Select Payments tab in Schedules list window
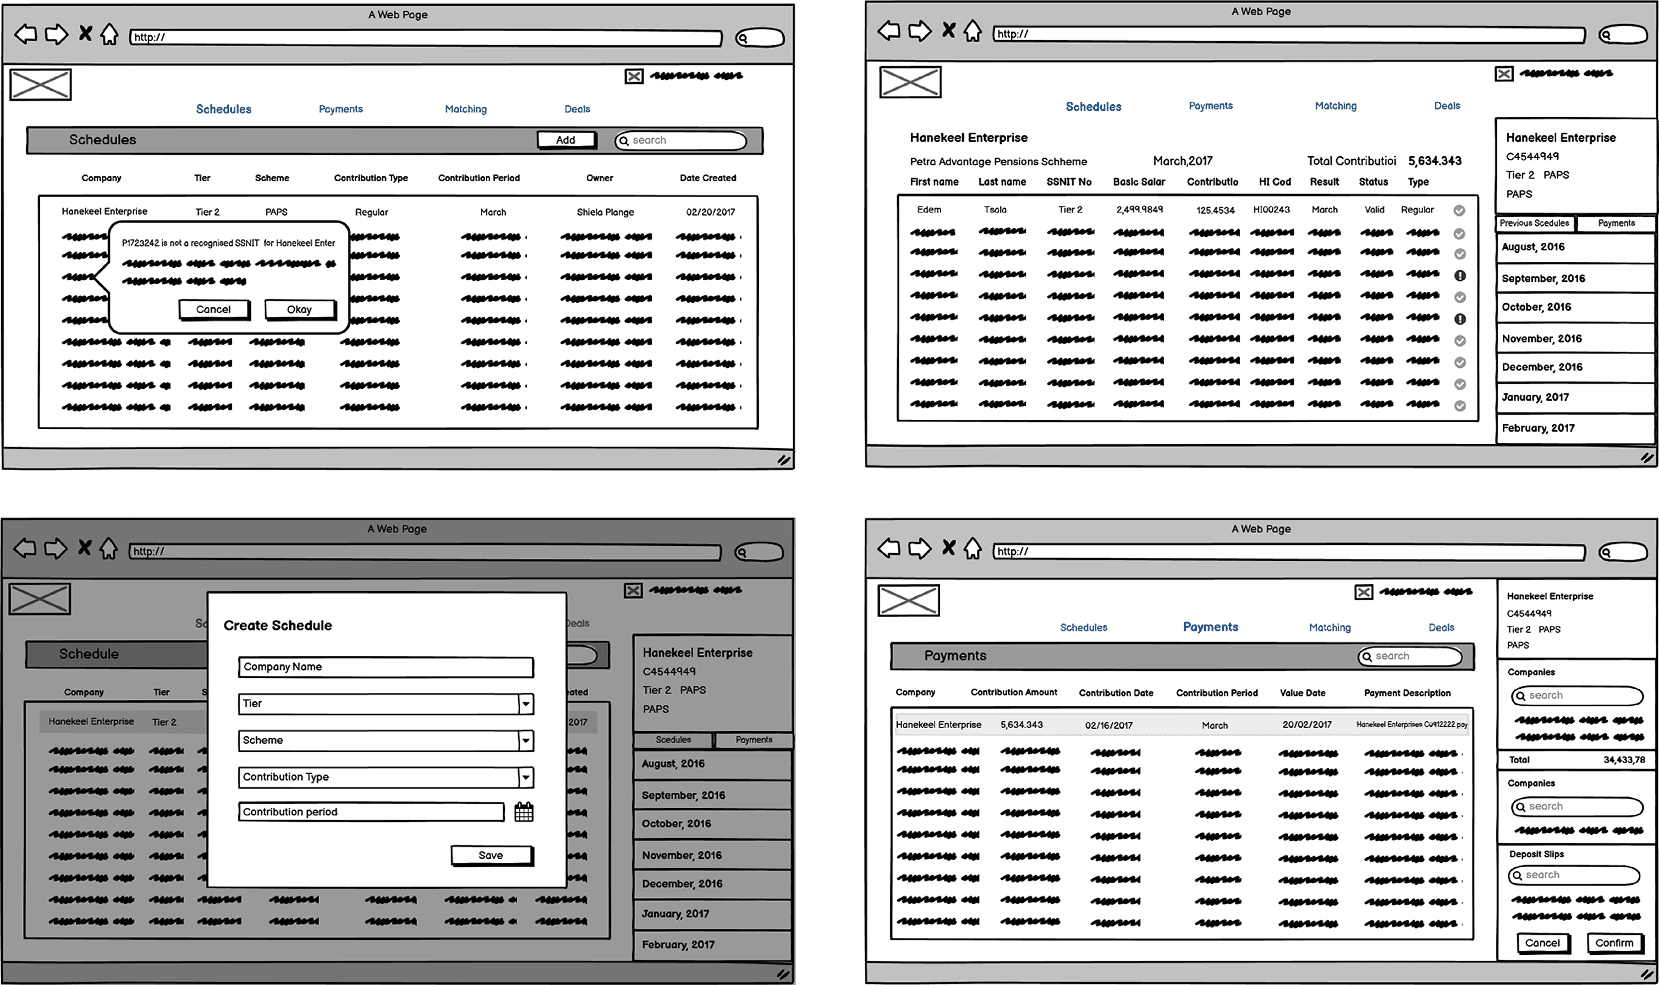The height and width of the screenshot is (985, 1659). pos(341,109)
